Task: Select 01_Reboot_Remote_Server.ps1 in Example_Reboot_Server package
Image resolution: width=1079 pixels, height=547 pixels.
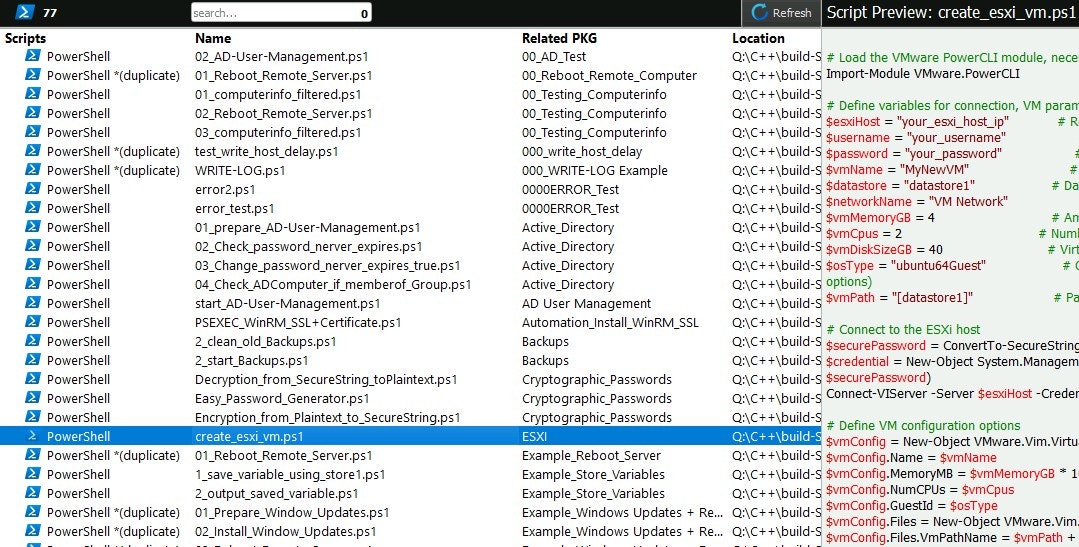Action: [x=284, y=455]
